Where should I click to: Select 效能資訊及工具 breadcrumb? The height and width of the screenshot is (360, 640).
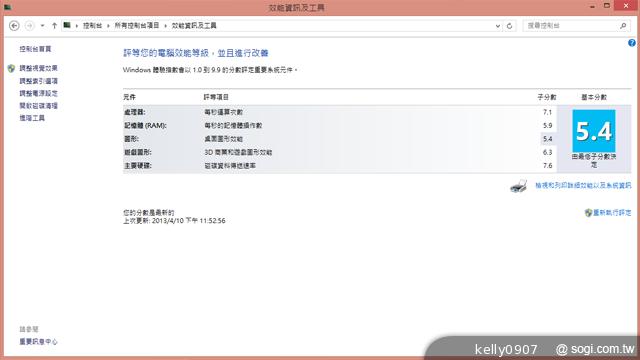click(x=194, y=25)
